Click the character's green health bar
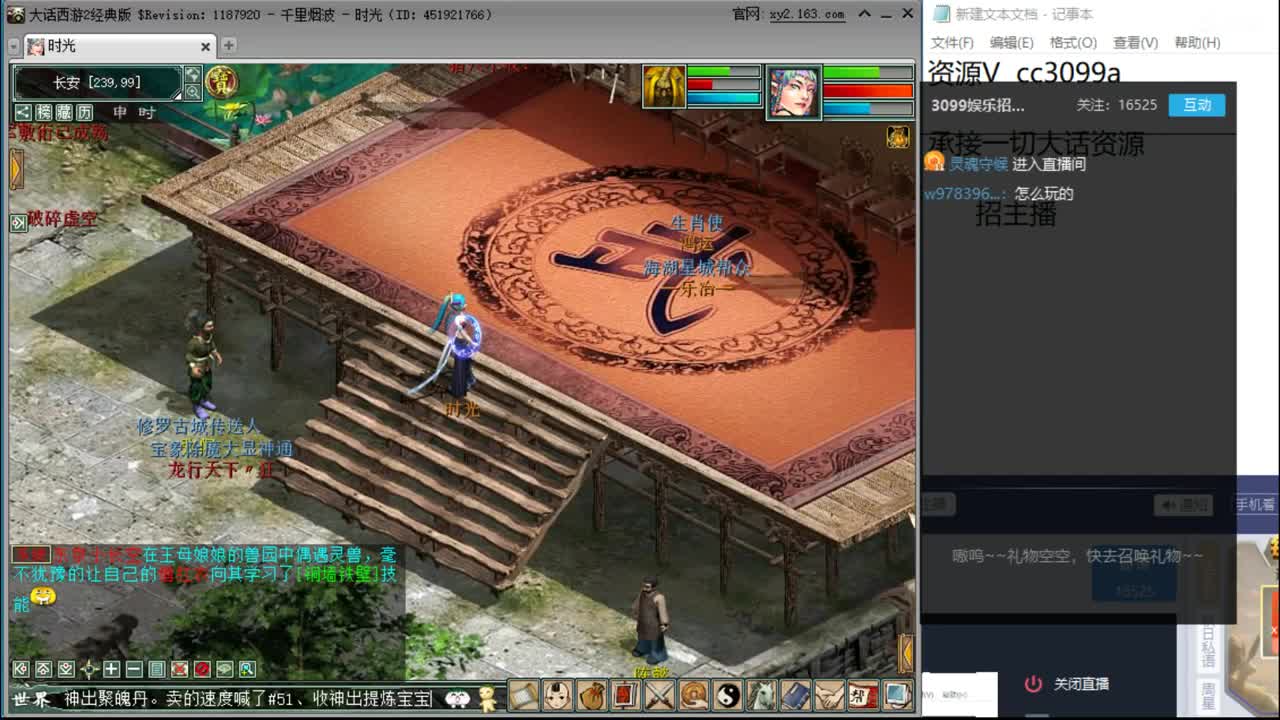The height and width of the screenshot is (720, 1280). click(868, 73)
